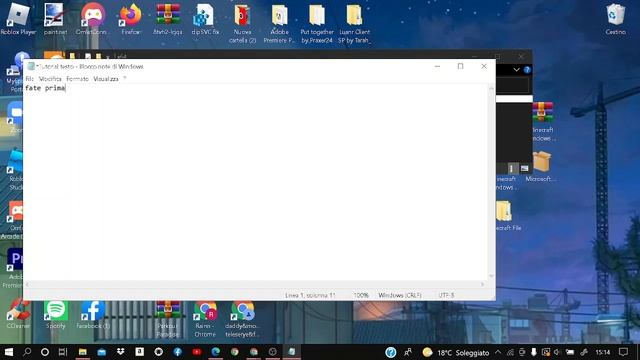Viewport: 640px width, 360px height.
Task: Switch to Notepad via its taskbar icon
Action: click(x=292, y=352)
